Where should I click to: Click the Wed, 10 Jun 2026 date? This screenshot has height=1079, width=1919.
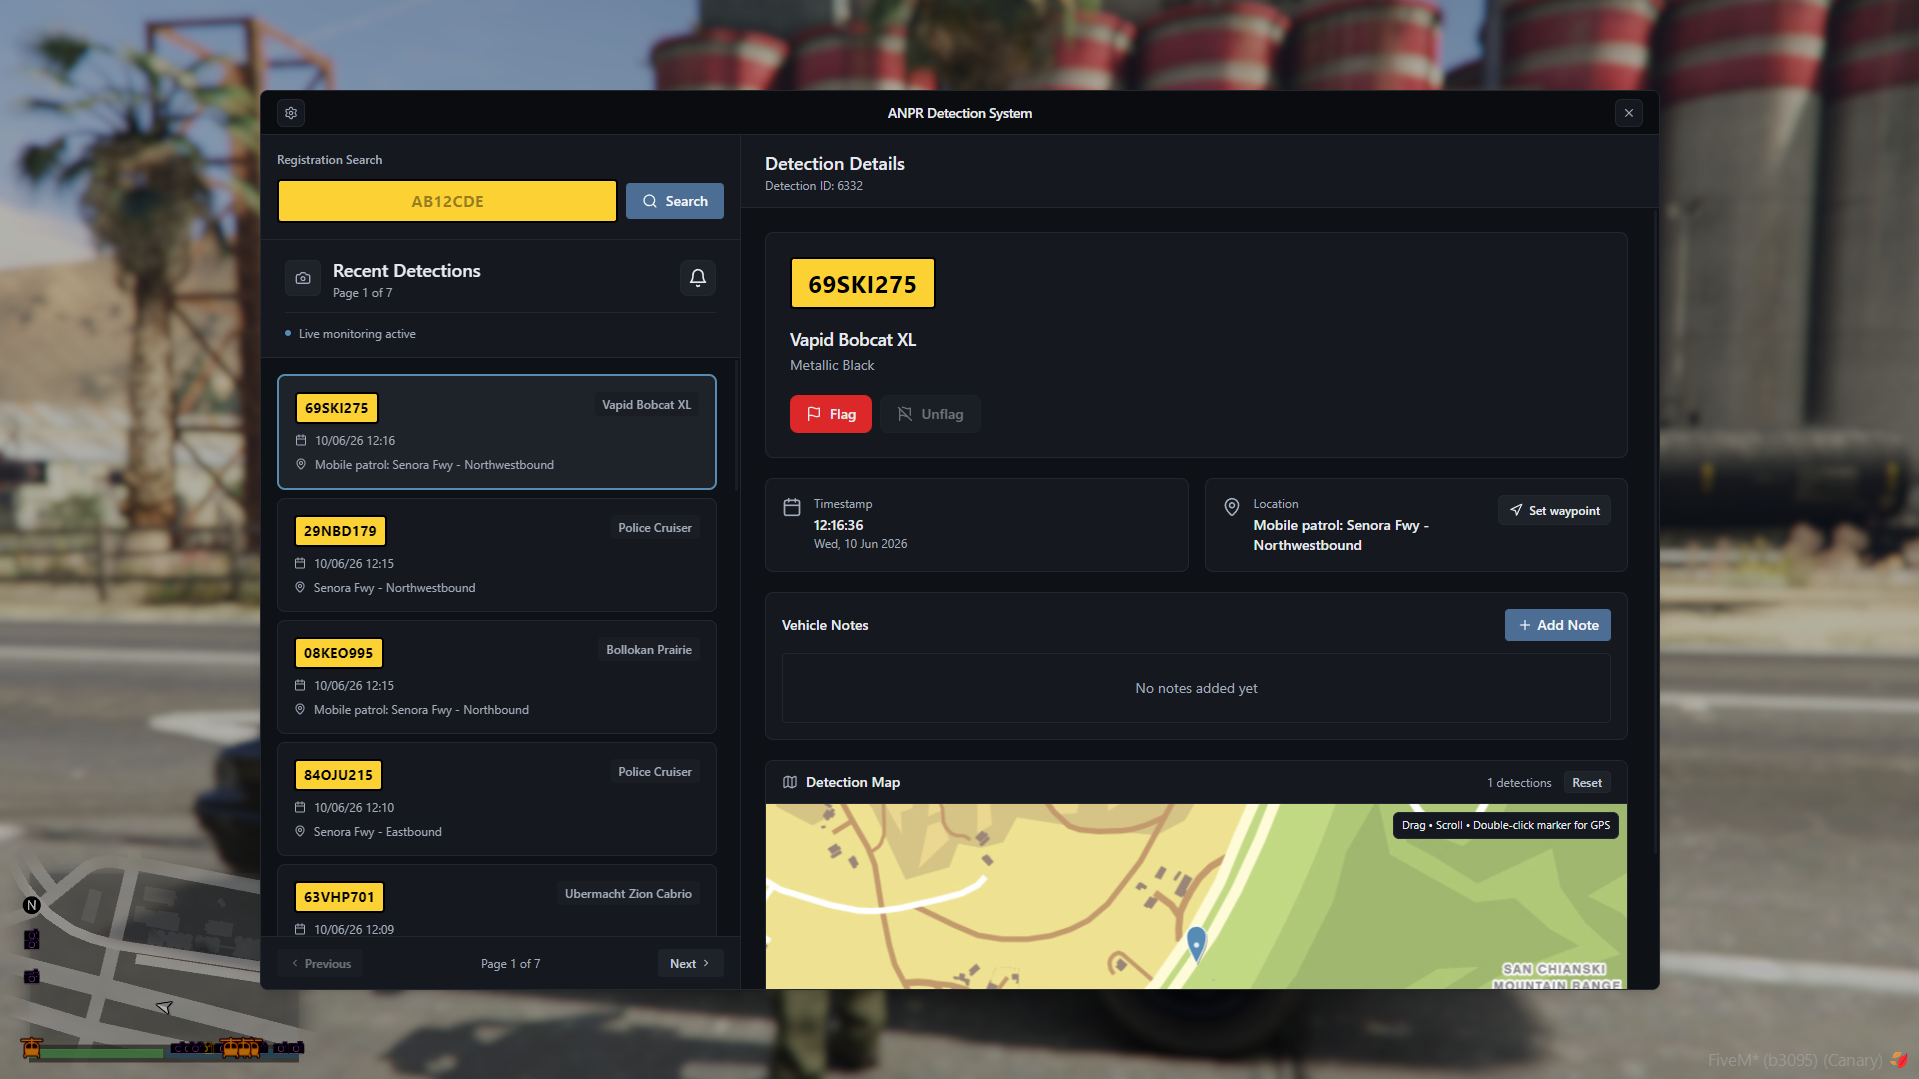pyautogui.click(x=861, y=544)
